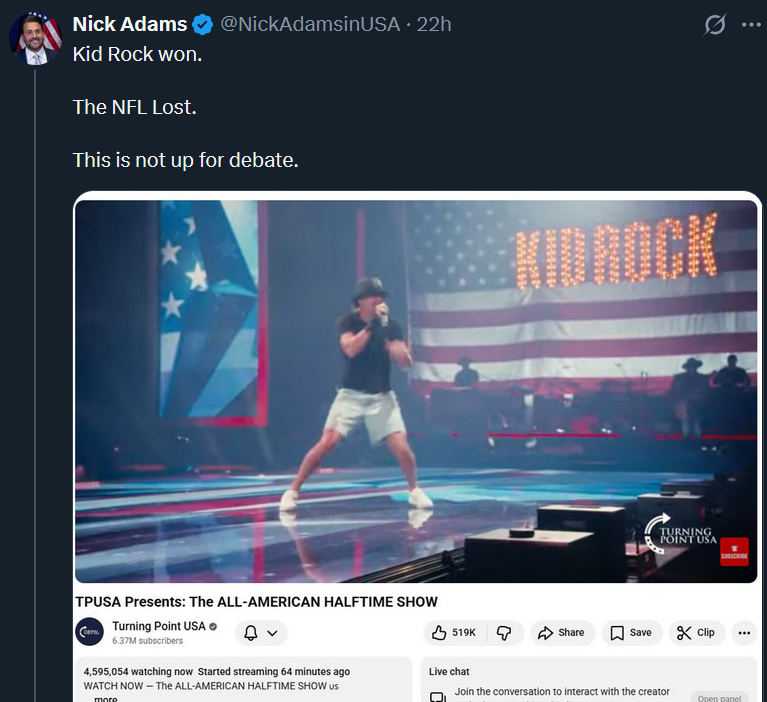
Task: Open the tweet's three-dot more menu
Action: point(751,25)
